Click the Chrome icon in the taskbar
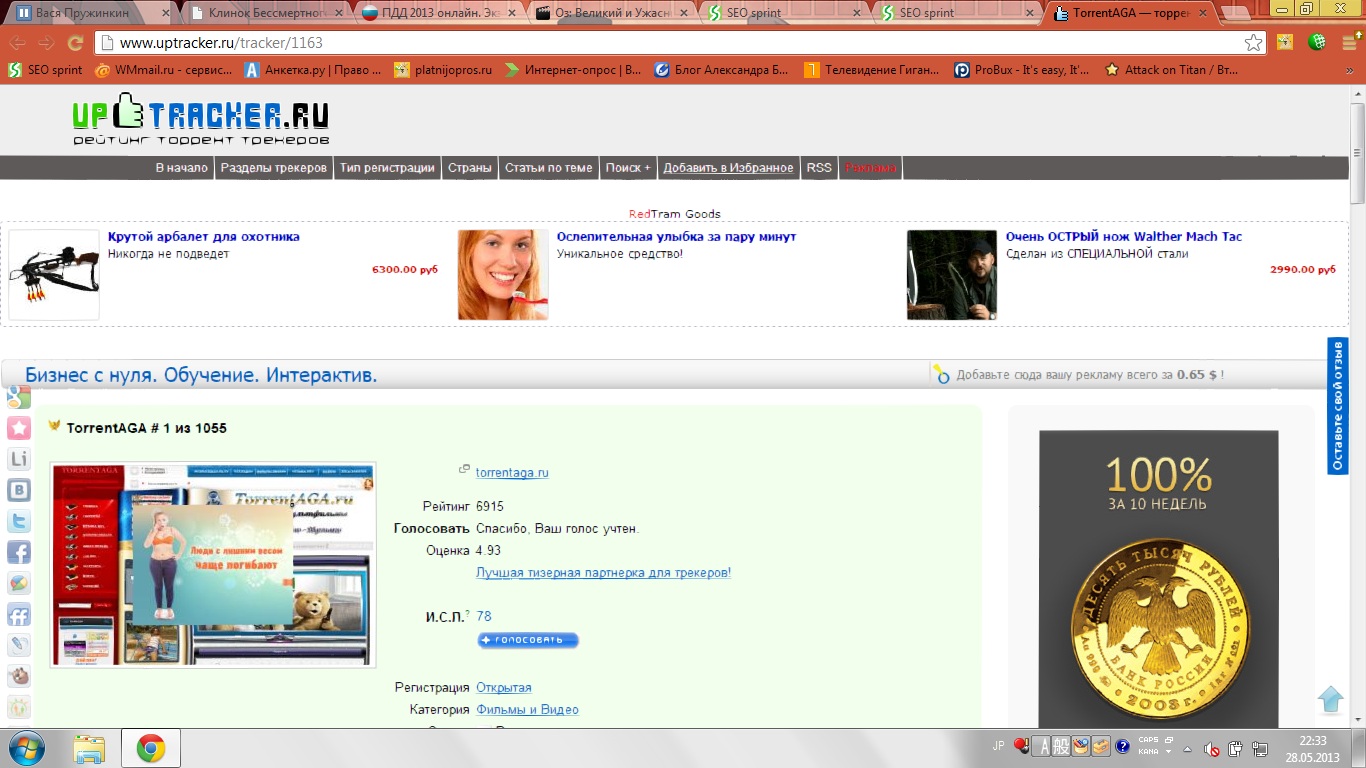 [x=151, y=748]
